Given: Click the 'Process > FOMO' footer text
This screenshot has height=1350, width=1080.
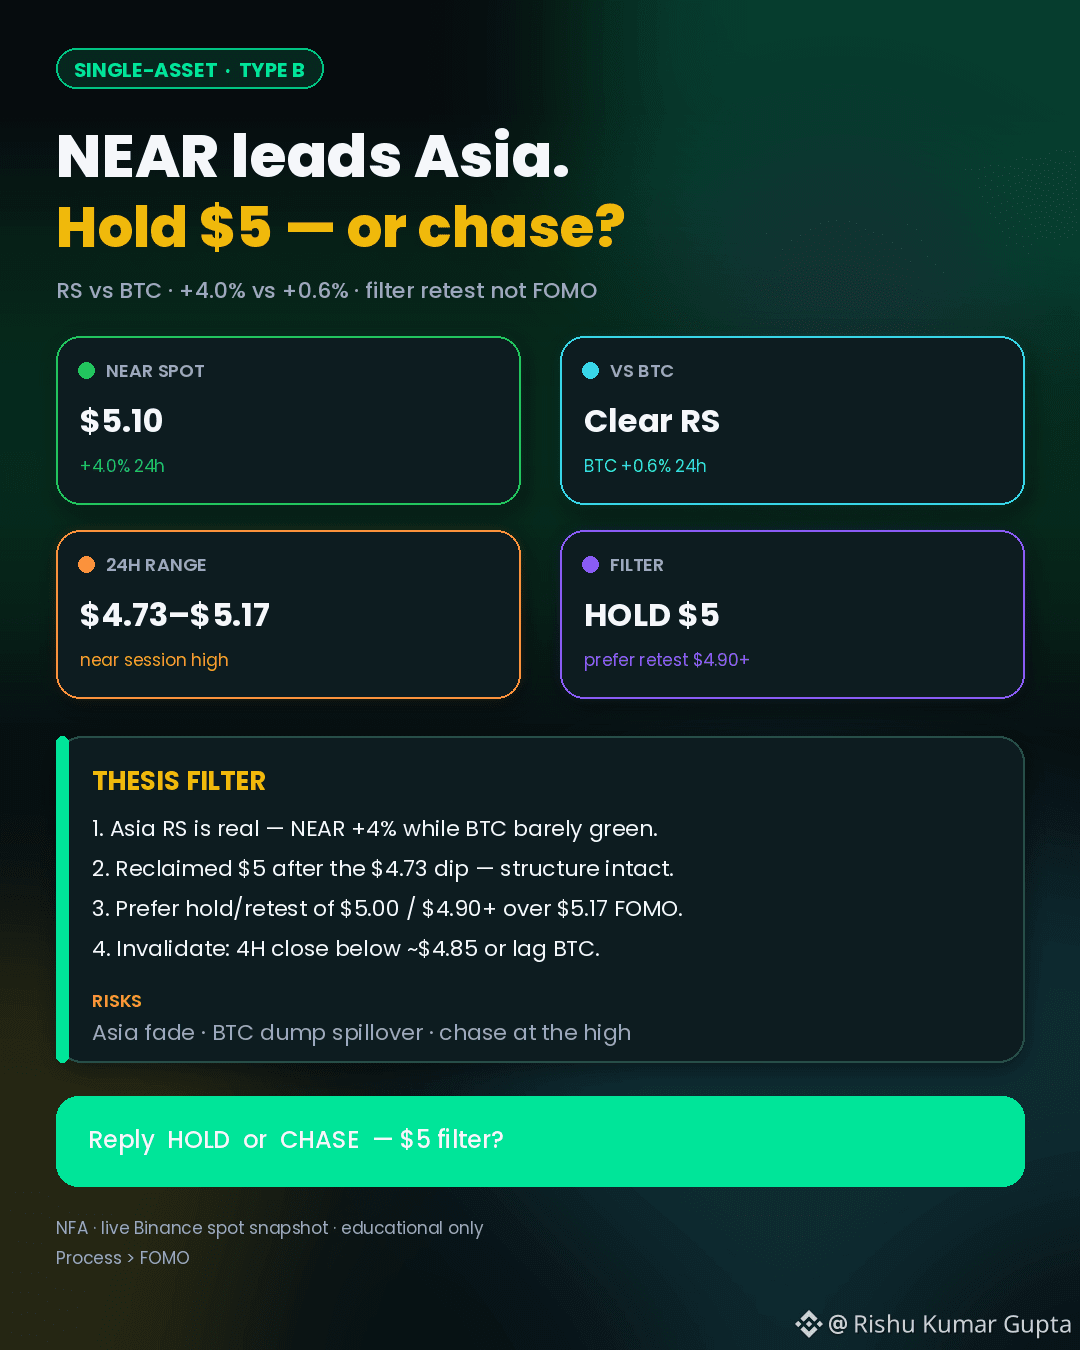Looking at the screenshot, I should pyautogui.click(x=123, y=1258).
